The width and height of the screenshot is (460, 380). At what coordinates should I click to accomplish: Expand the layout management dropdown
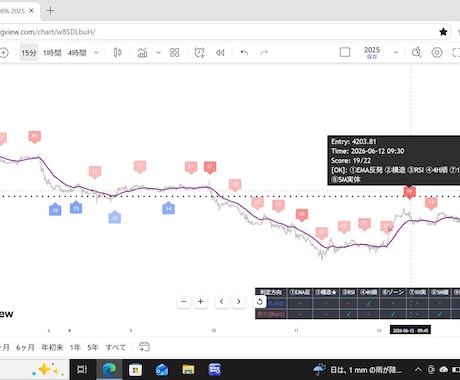(x=396, y=52)
